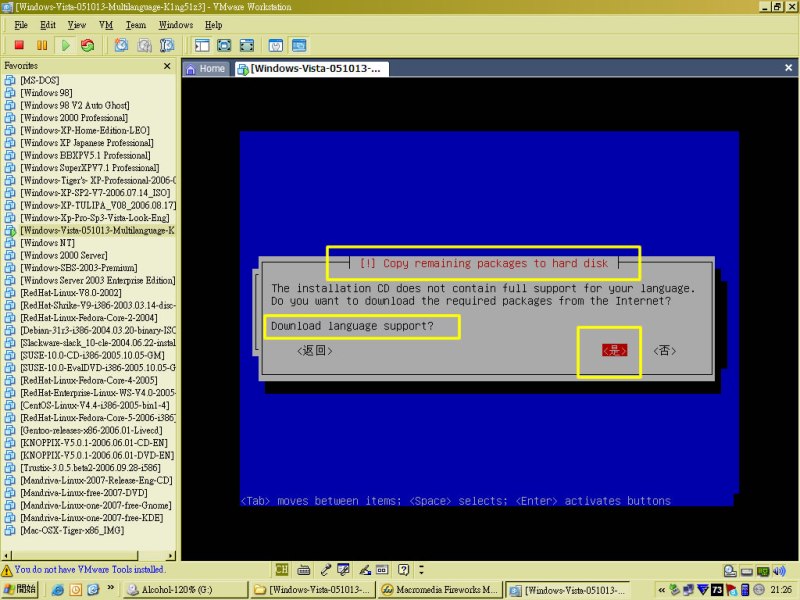Open language bar options dropdown arrow
Screen dimensions: 800x600
[x=421, y=569]
